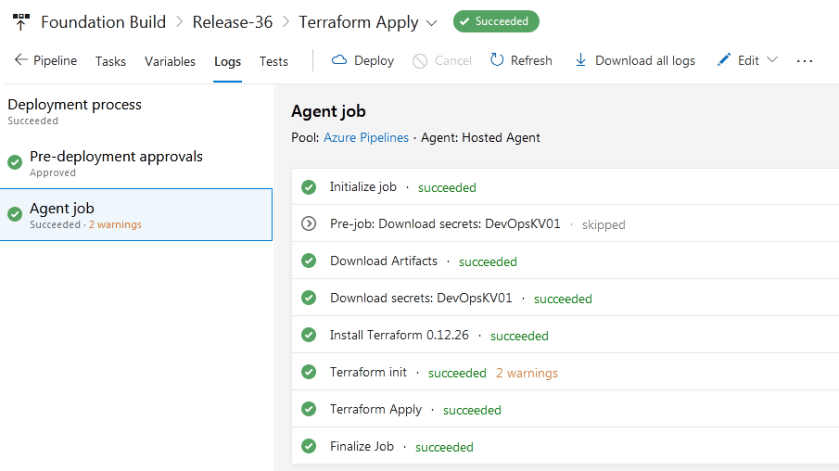Click the success icon next to Terraform Apply step
Viewport: 839px width, 471px height.
coord(309,410)
